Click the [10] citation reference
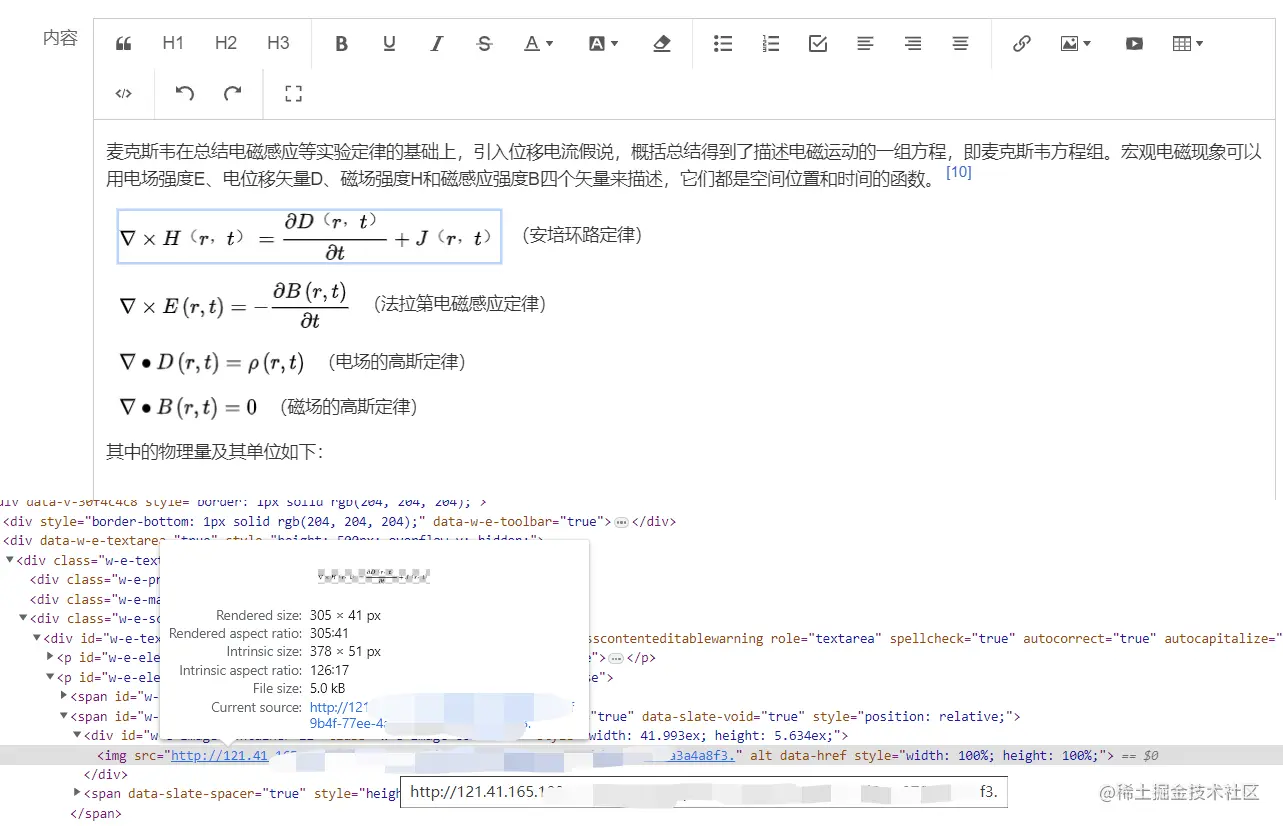This screenshot has height=826, width=1283. (958, 172)
